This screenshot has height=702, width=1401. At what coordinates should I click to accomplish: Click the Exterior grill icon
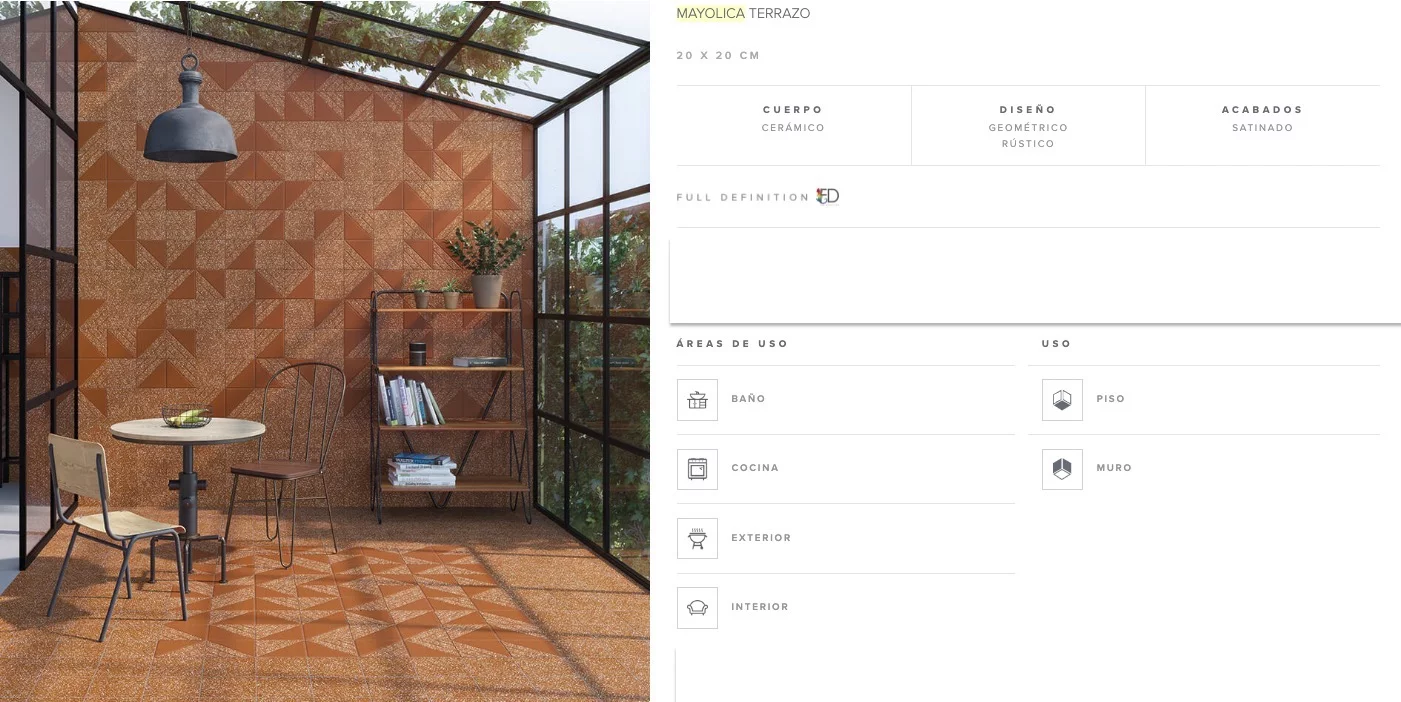click(697, 538)
